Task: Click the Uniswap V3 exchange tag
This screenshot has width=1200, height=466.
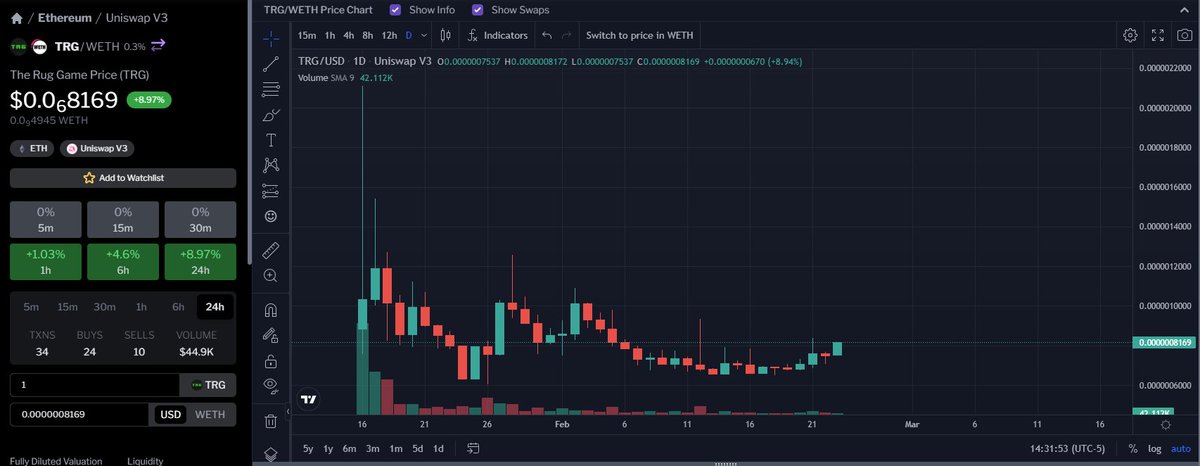Action: 97,148
